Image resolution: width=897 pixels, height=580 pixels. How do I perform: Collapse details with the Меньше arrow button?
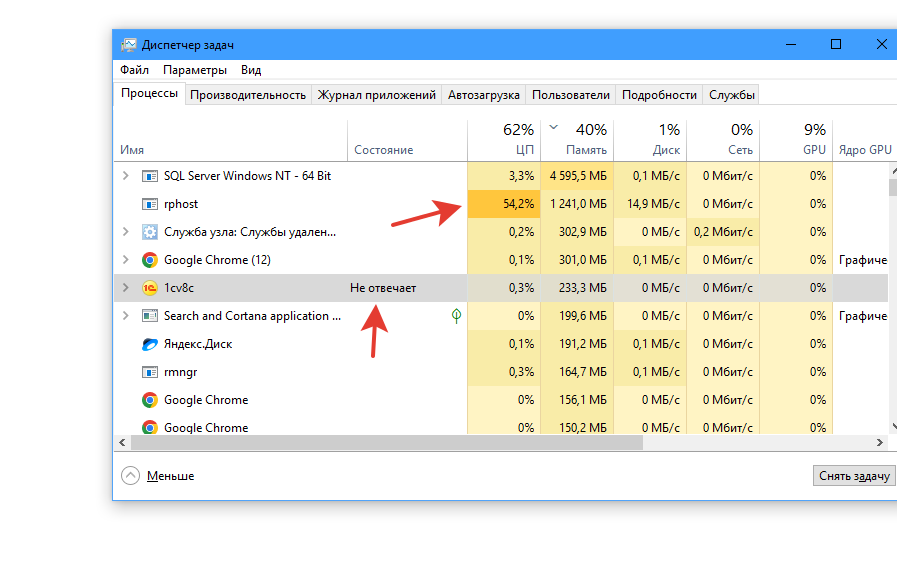pyautogui.click(x=130, y=476)
